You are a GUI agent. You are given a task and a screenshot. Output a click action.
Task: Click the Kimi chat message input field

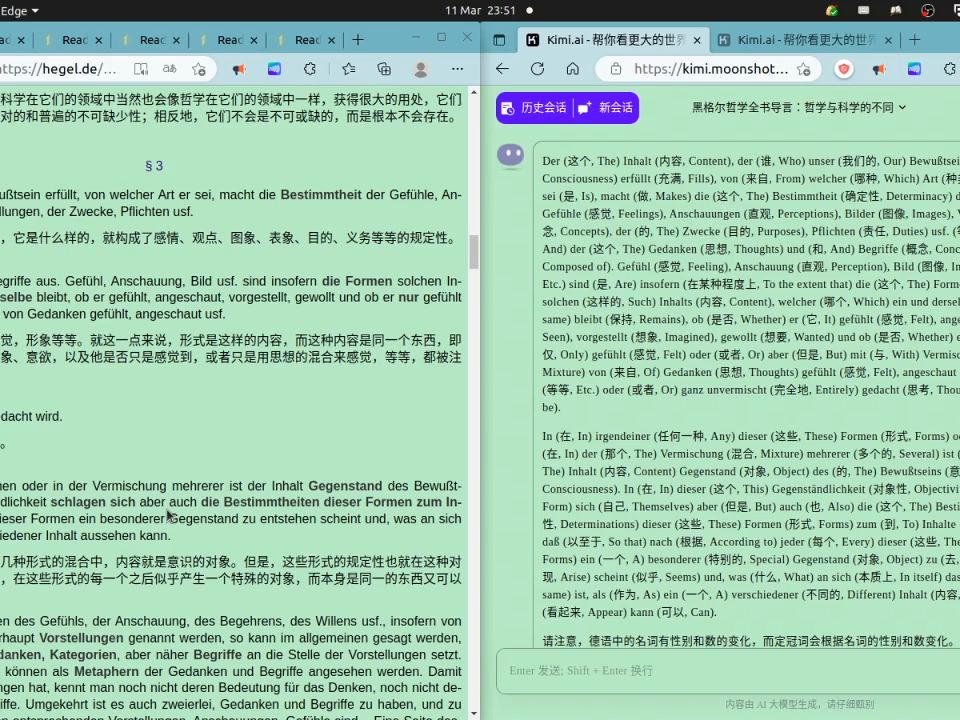tap(700, 671)
